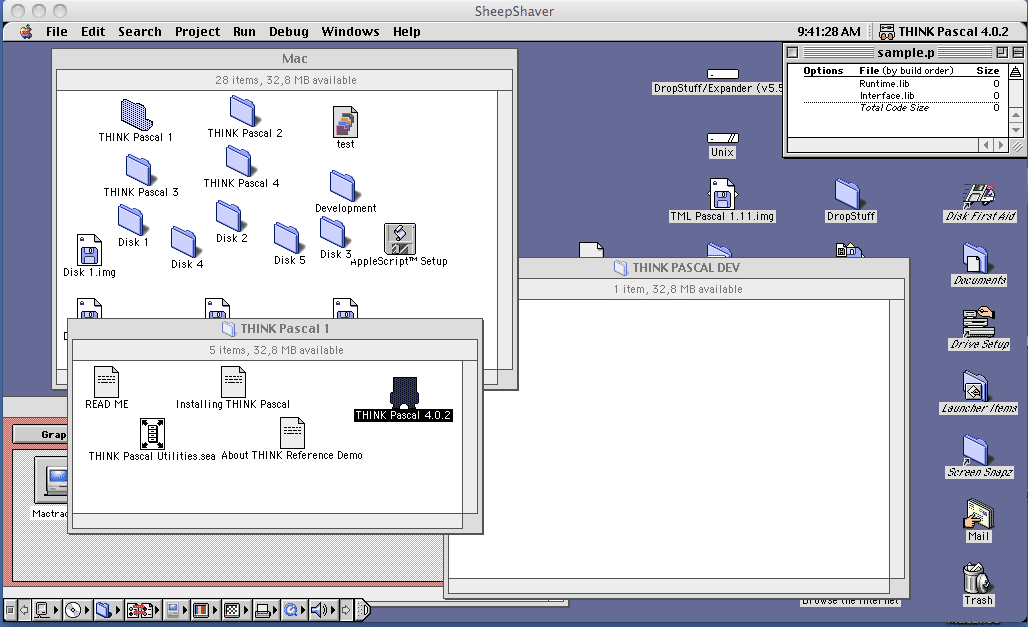
Task: Click sample.p vertical scroll up arrow
Action: pos(1016,115)
